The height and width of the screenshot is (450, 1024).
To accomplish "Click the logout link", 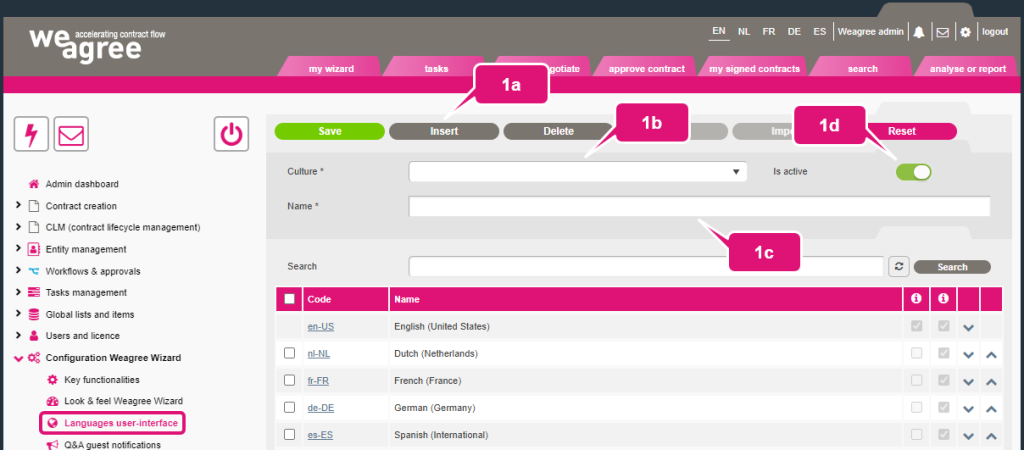I will [x=995, y=31].
